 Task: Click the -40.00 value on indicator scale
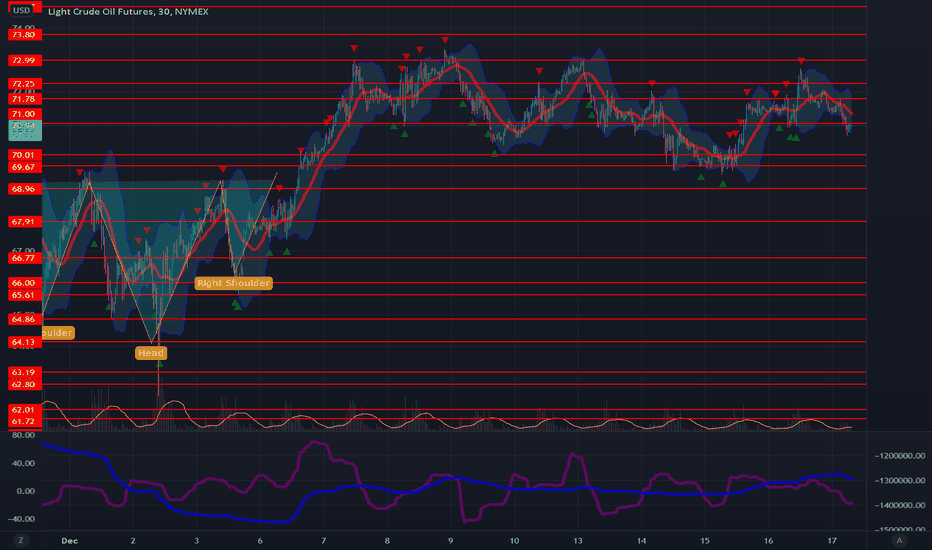21,519
